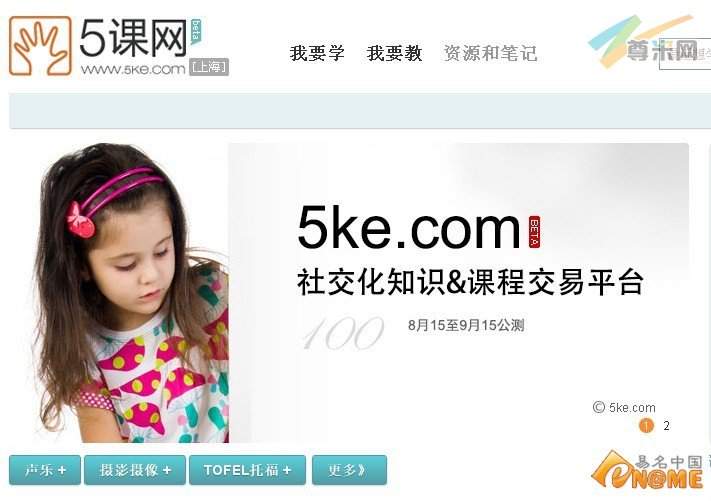Switch to banner slide 1 orange dot
This screenshot has width=711, height=501.
pyautogui.click(x=646, y=426)
